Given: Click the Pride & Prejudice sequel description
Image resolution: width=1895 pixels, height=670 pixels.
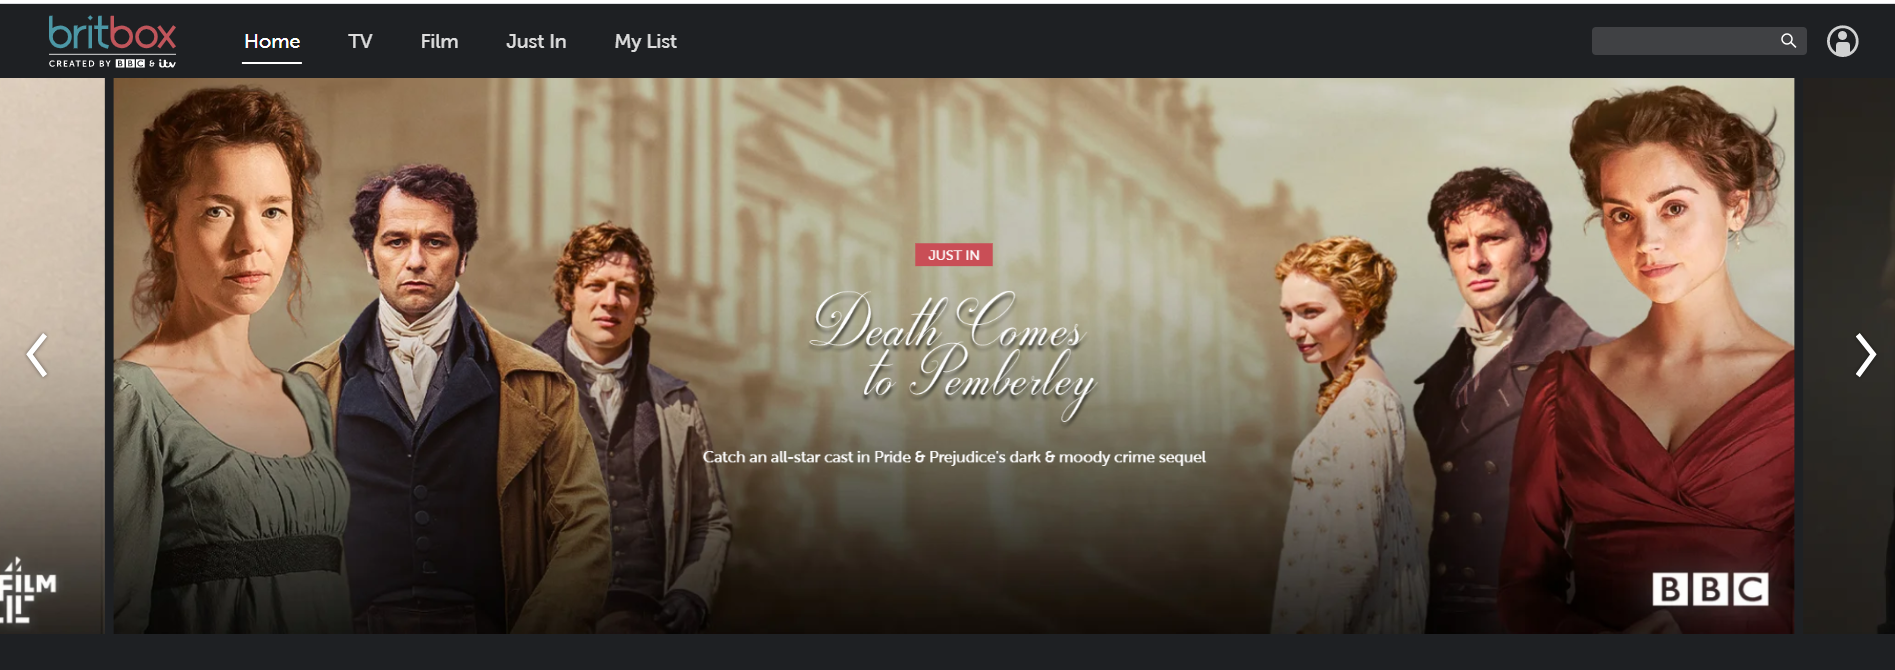Looking at the screenshot, I should [x=954, y=457].
